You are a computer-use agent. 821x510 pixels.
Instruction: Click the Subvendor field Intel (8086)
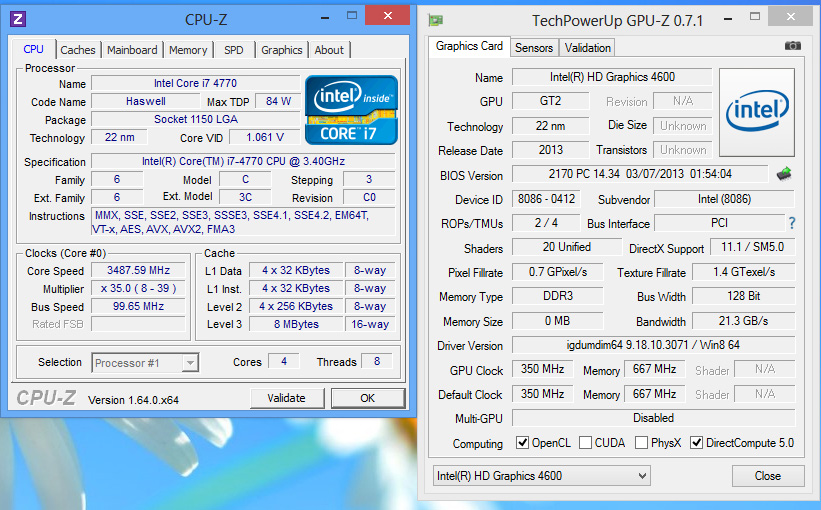(x=724, y=199)
